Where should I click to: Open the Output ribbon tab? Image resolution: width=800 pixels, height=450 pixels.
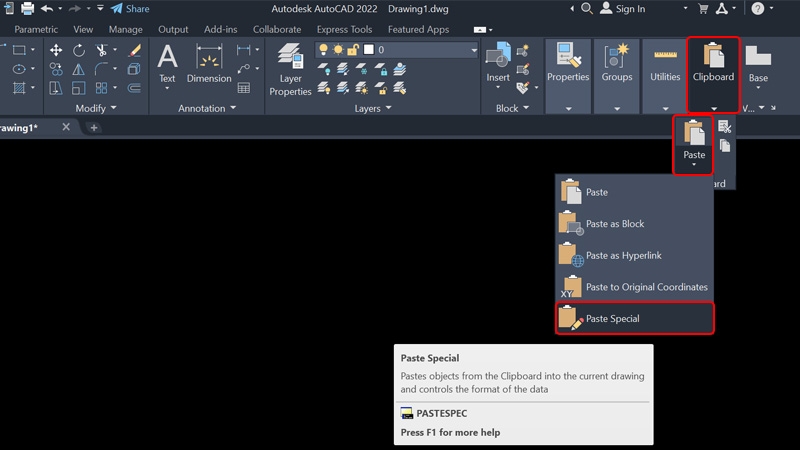173,30
